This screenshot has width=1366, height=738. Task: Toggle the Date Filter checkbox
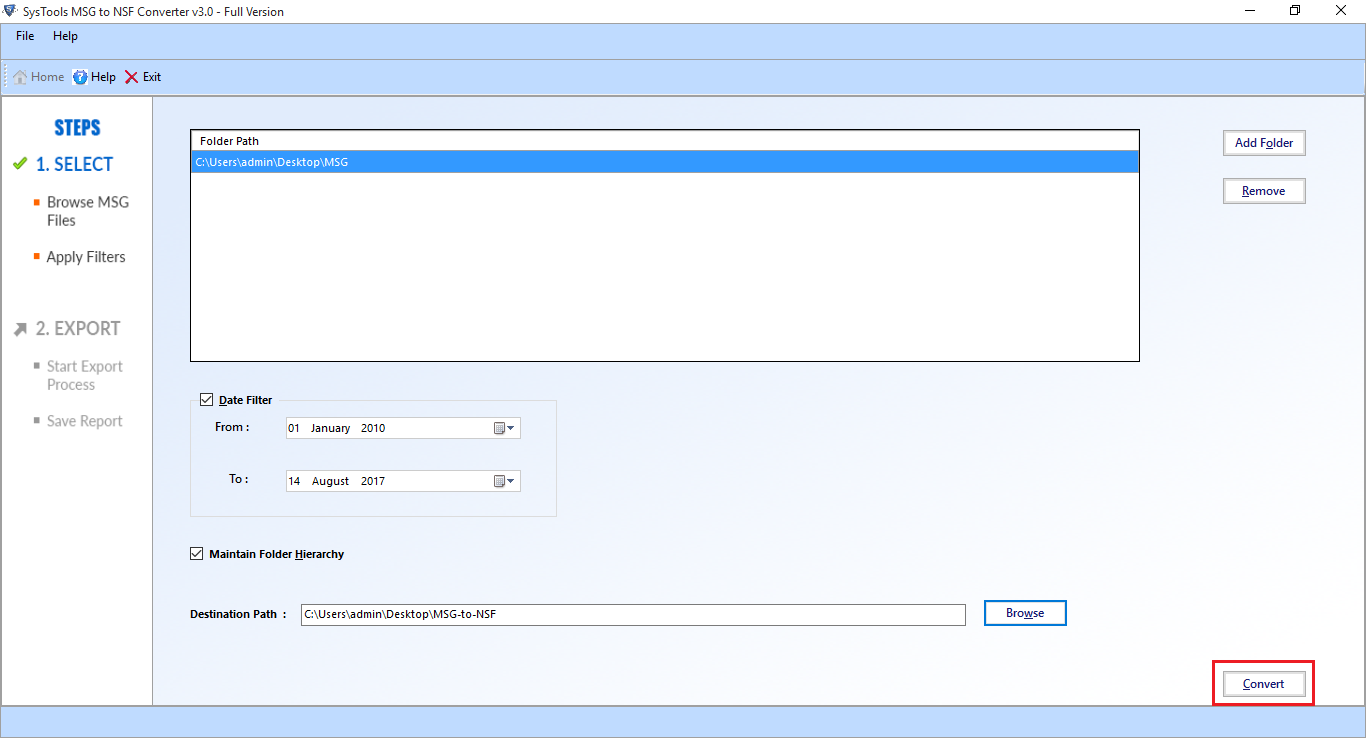click(207, 400)
